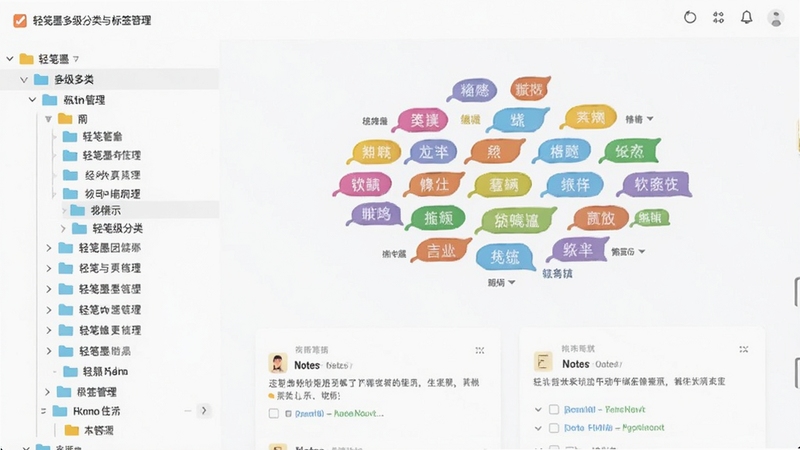The width and height of the screenshot is (800, 450).
Task: Click the folder icon of the 轻笔墨团 row
Action: tap(66, 248)
